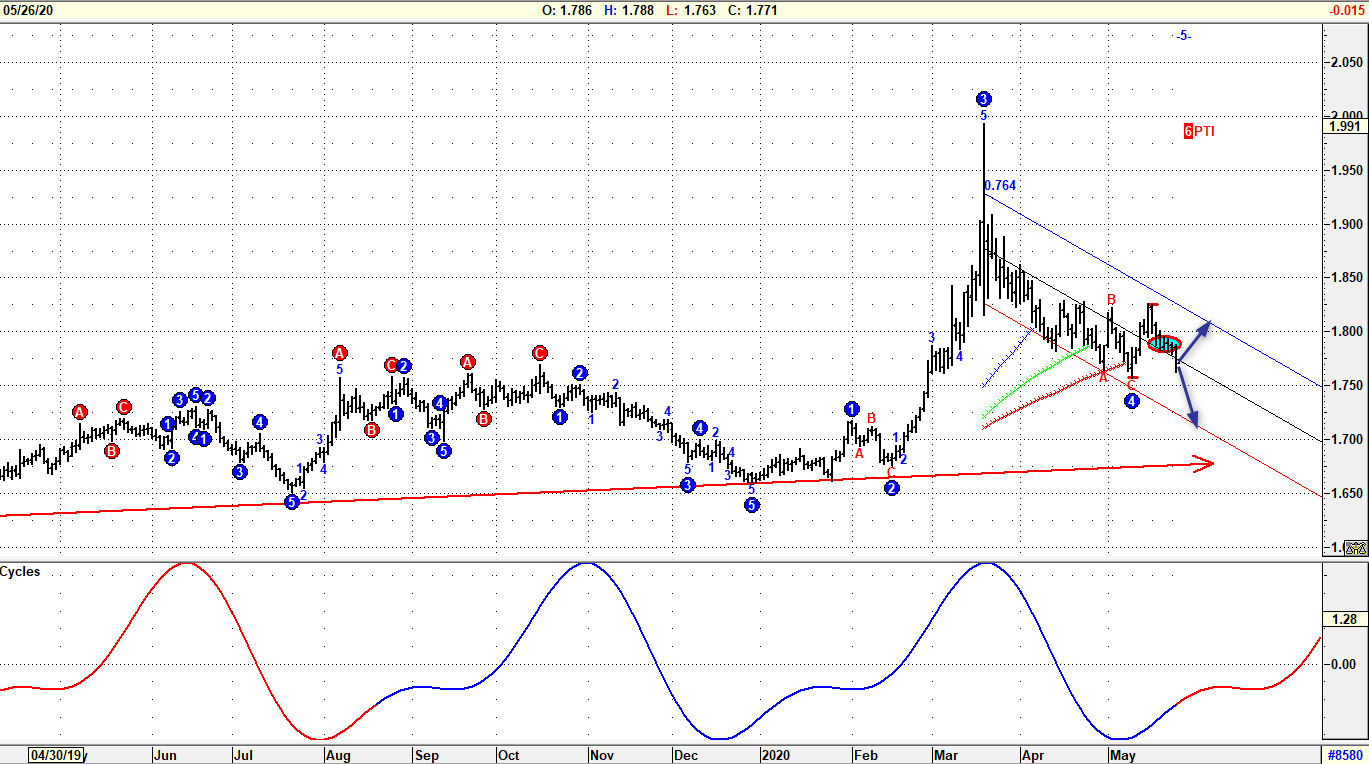Select the blue wave 3 circle at the March peak
This screenshot has width=1369, height=764.
coord(984,99)
